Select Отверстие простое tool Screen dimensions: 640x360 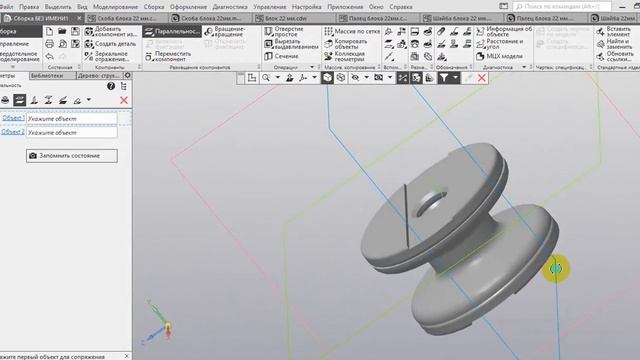[284, 31]
